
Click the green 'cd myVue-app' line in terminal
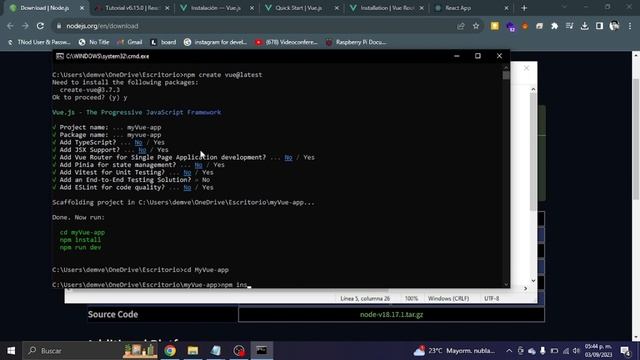(x=82, y=232)
